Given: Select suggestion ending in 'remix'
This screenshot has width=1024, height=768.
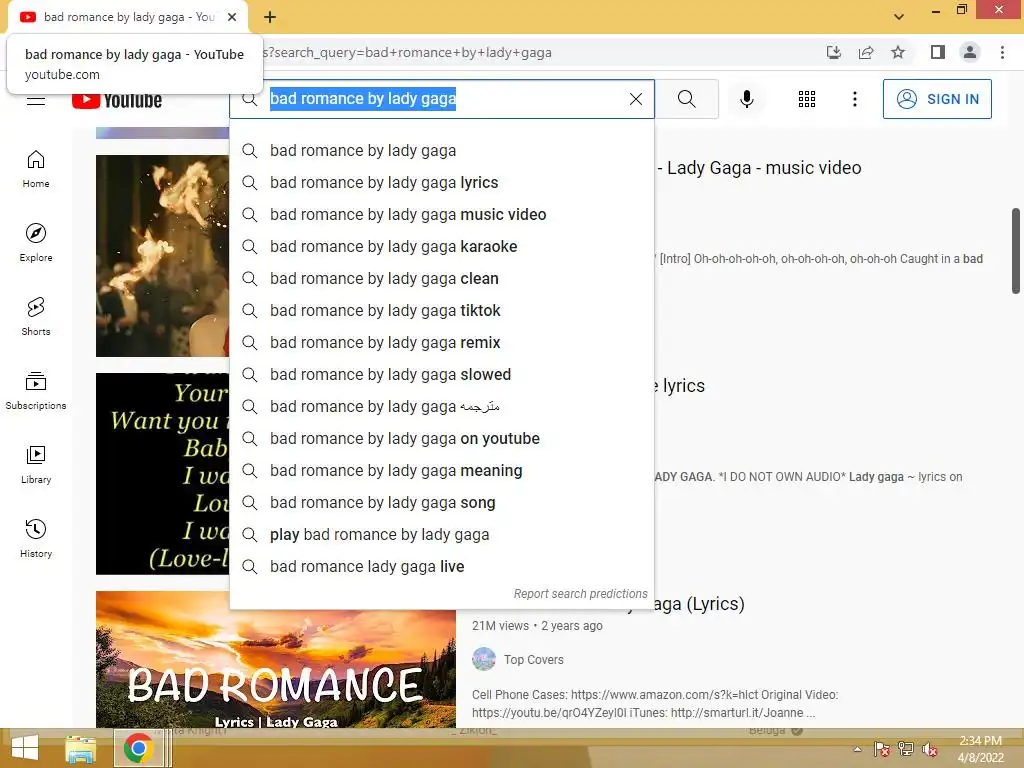Looking at the screenshot, I should pyautogui.click(x=441, y=342).
